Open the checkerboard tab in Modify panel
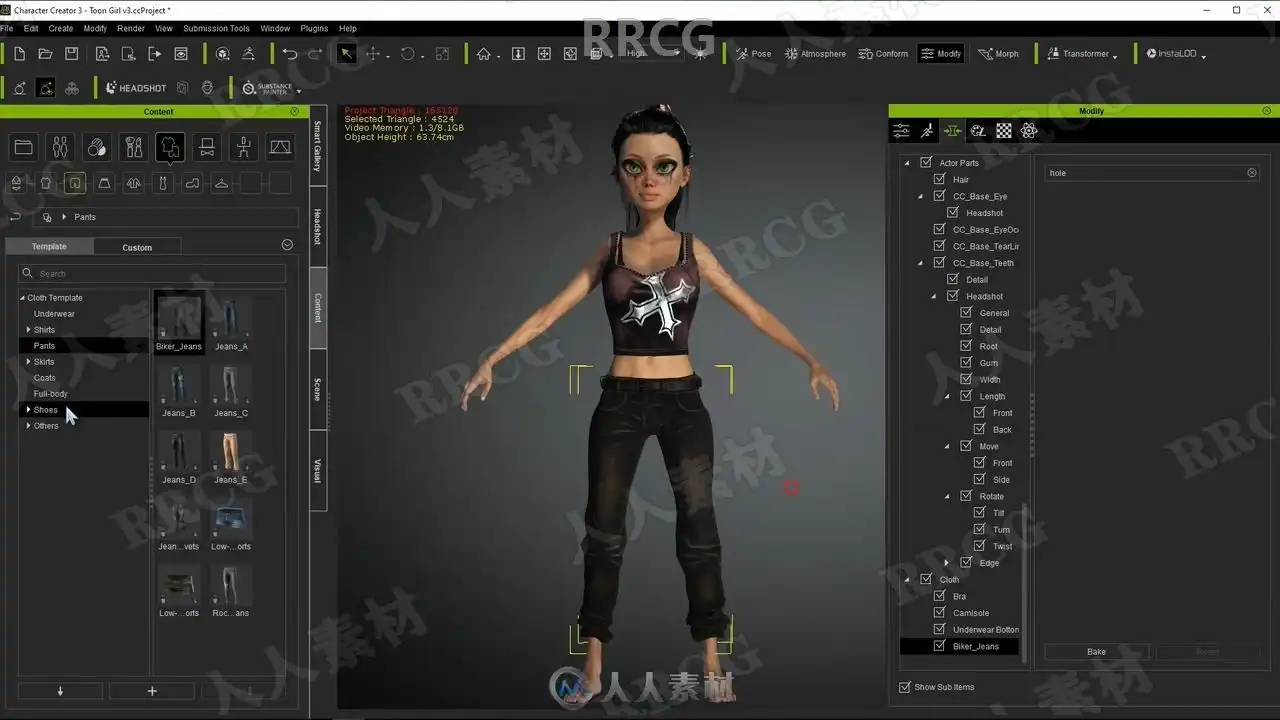The width and height of the screenshot is (1280, 720). [x=1004, y=131]
